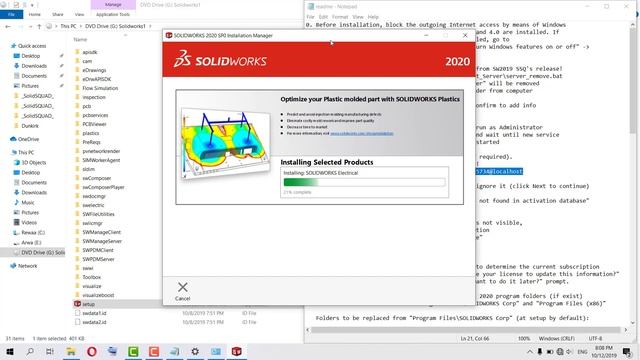Screen dimensions: 640x360
Task: Open Downloads under Quick access
Action: tap(34, 66)
